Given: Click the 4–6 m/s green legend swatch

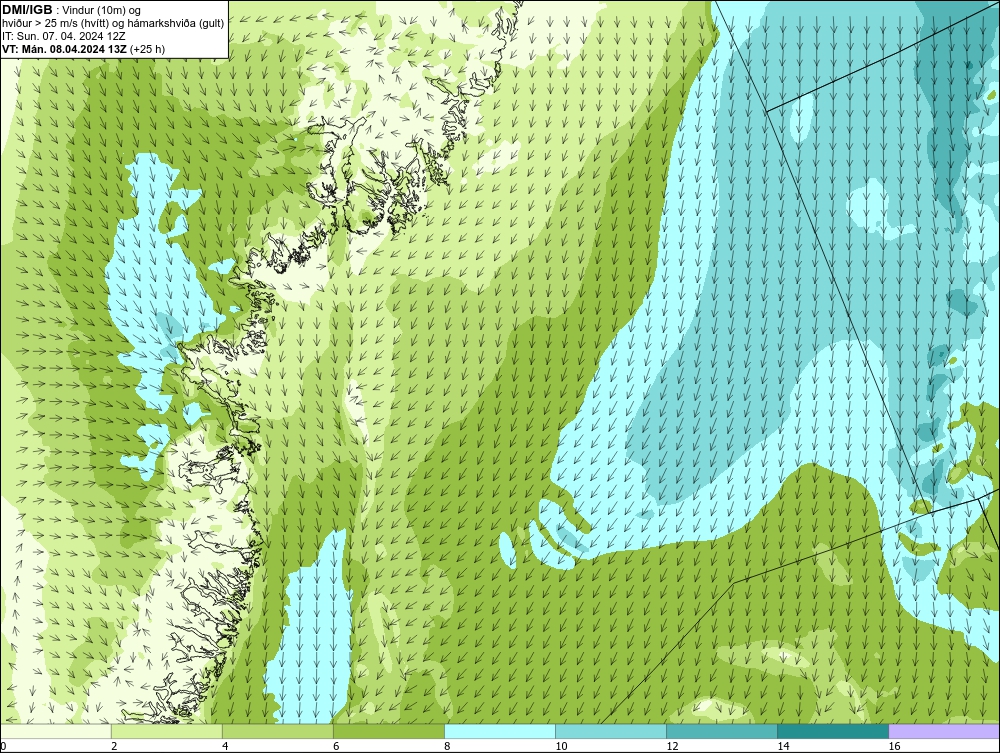Looking at the screenshot, I should pos(278,731).
